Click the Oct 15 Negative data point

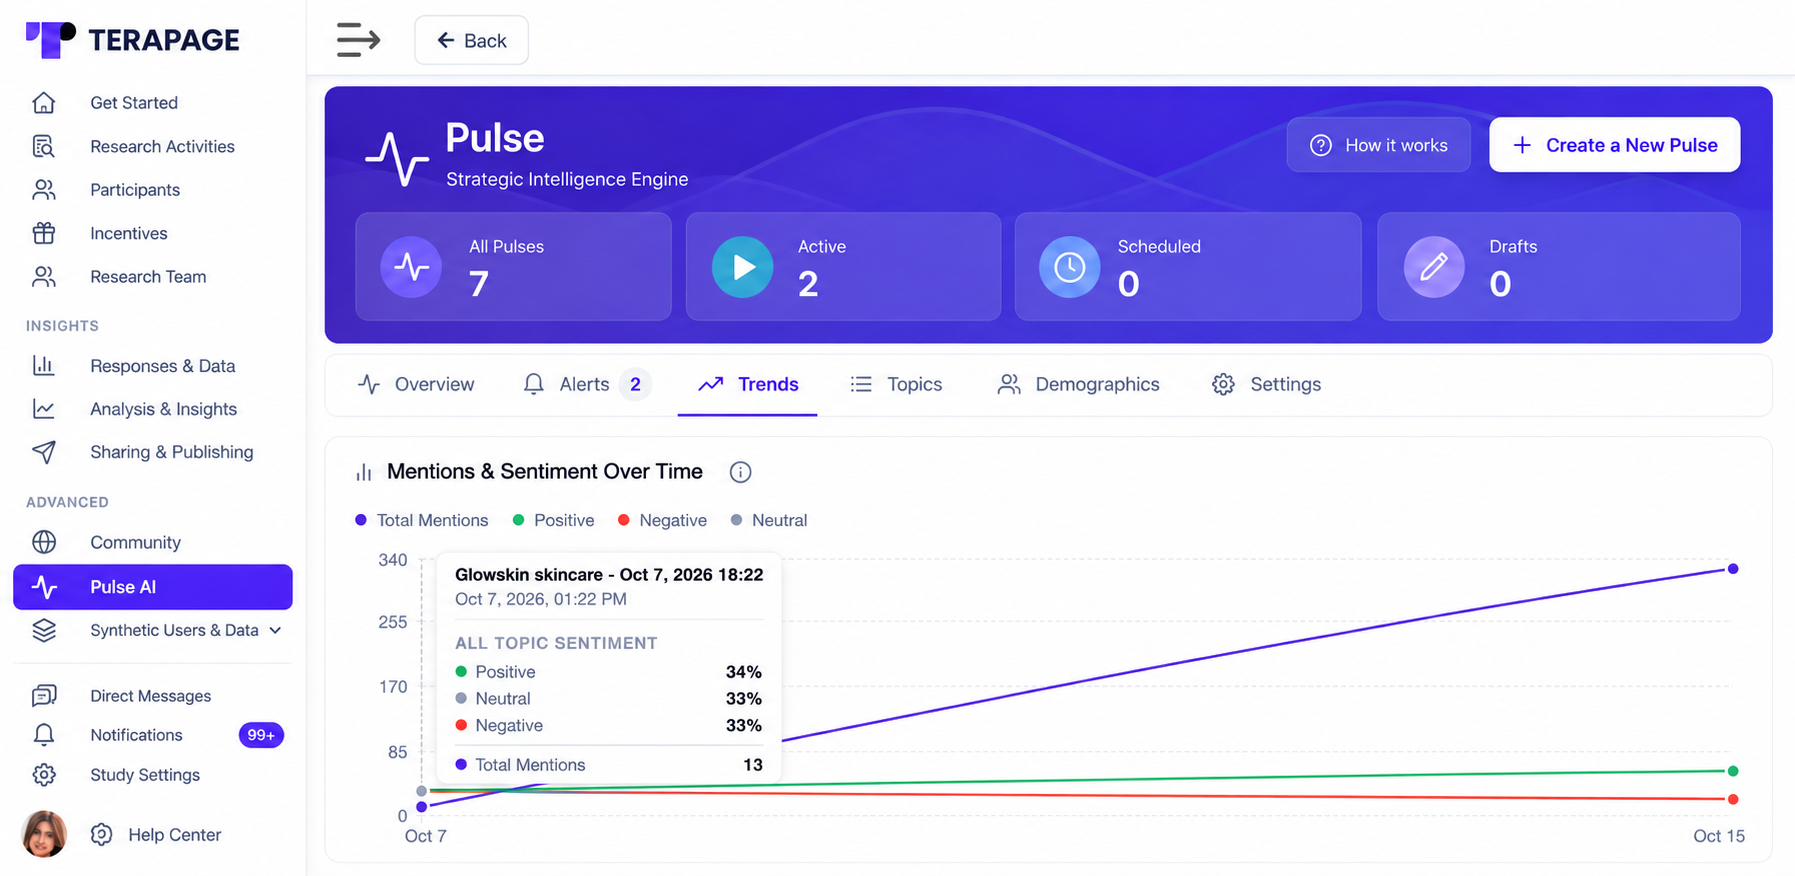(x=1733, y=799)
